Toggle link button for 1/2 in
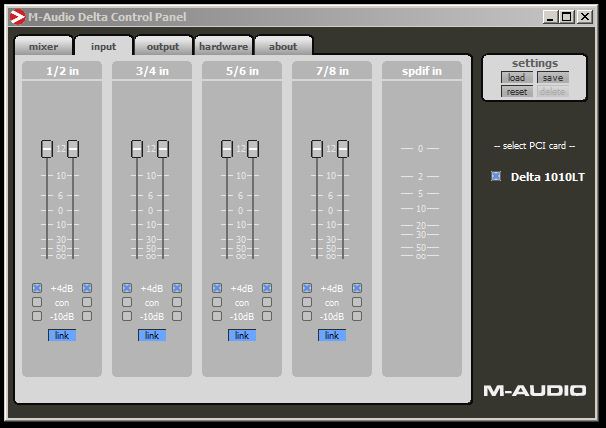This screenshot has width=606, height=428. 62,335
